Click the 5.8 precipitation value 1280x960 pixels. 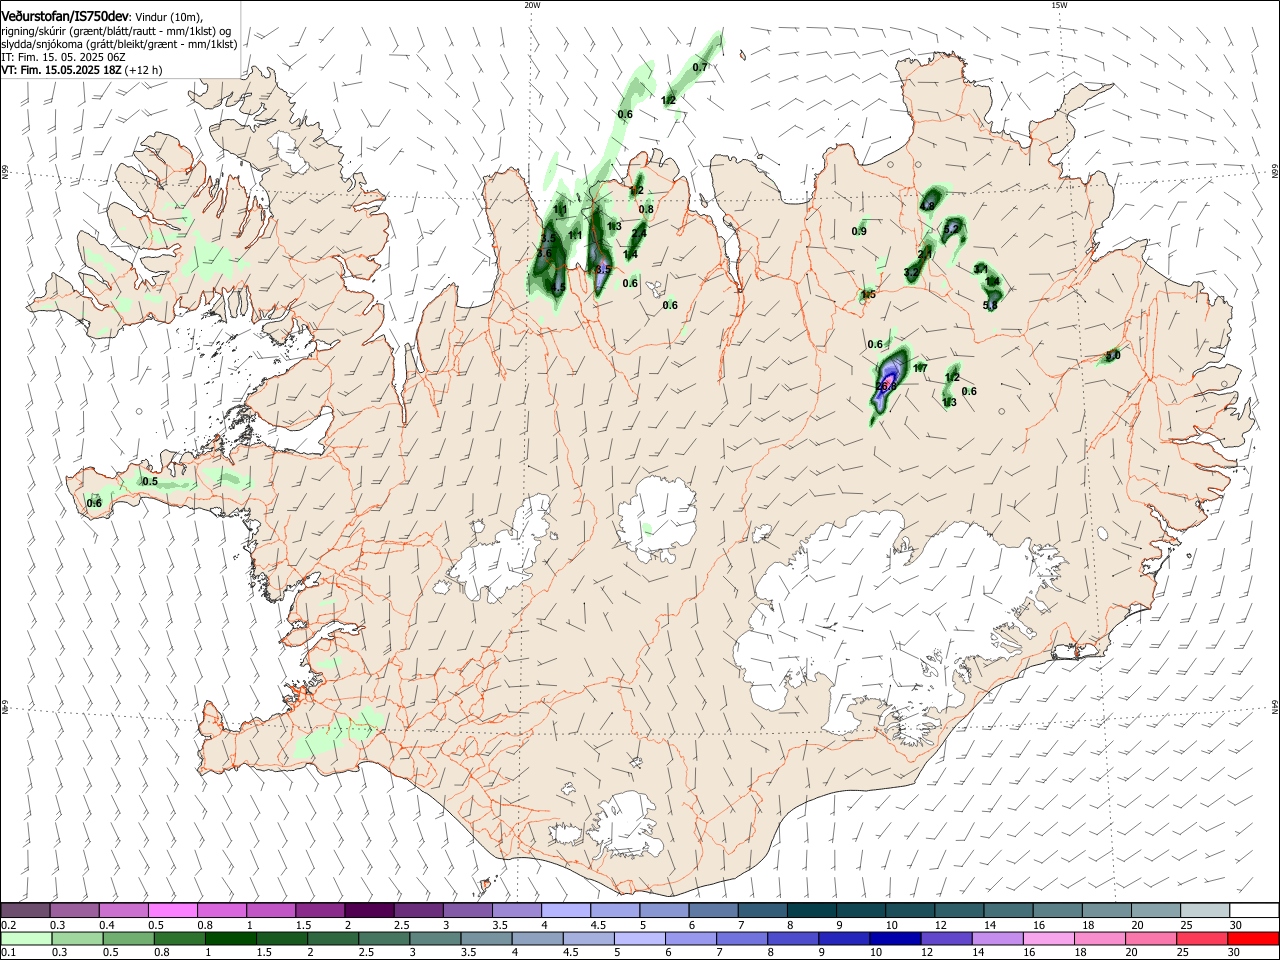(x=990, y=306)
